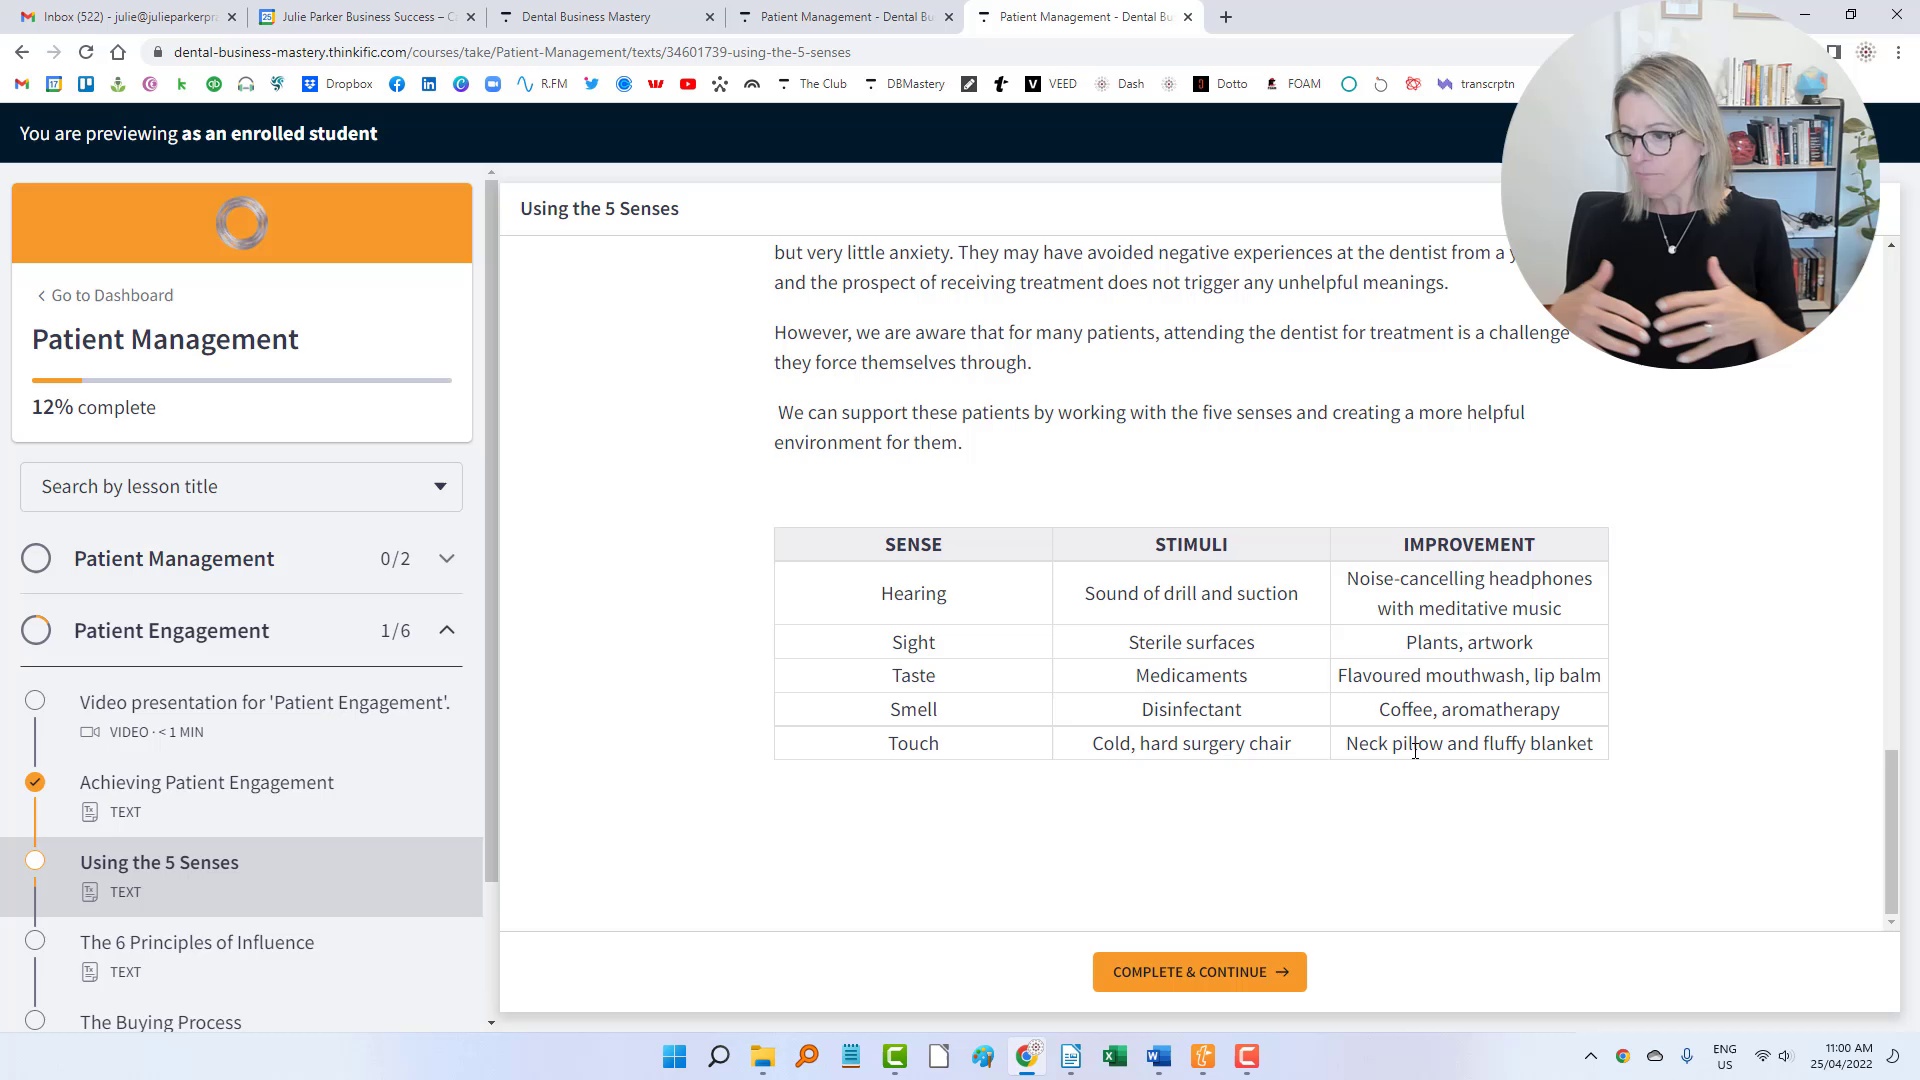Viewport: 1920px width, 1080px height.
Task: Click the Facebook bookmark icon
Action: coord(397,84)
